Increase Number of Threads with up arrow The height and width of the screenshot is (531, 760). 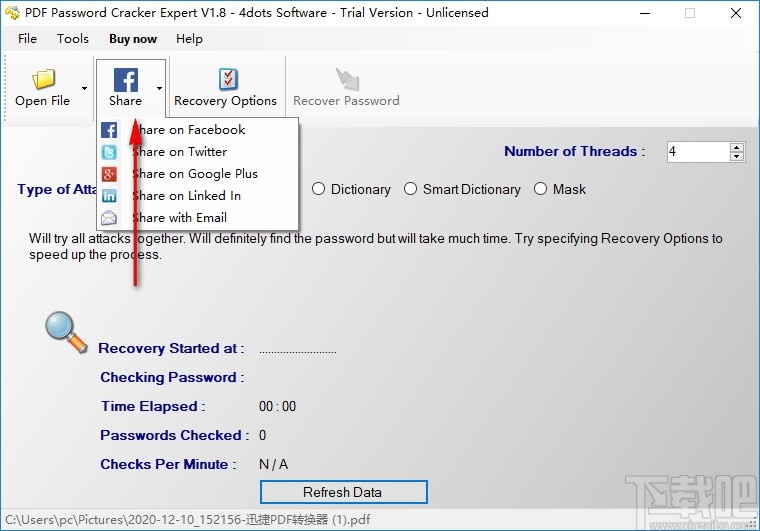click(737, 147)
